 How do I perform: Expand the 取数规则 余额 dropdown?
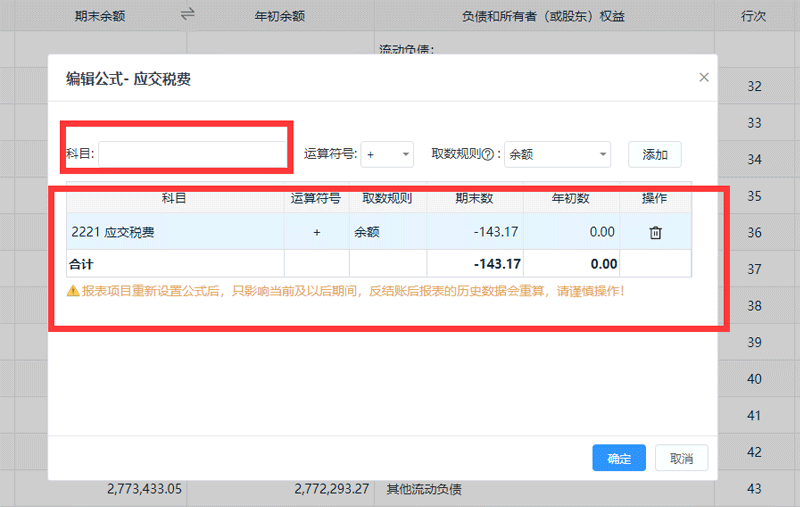point(557,154)
